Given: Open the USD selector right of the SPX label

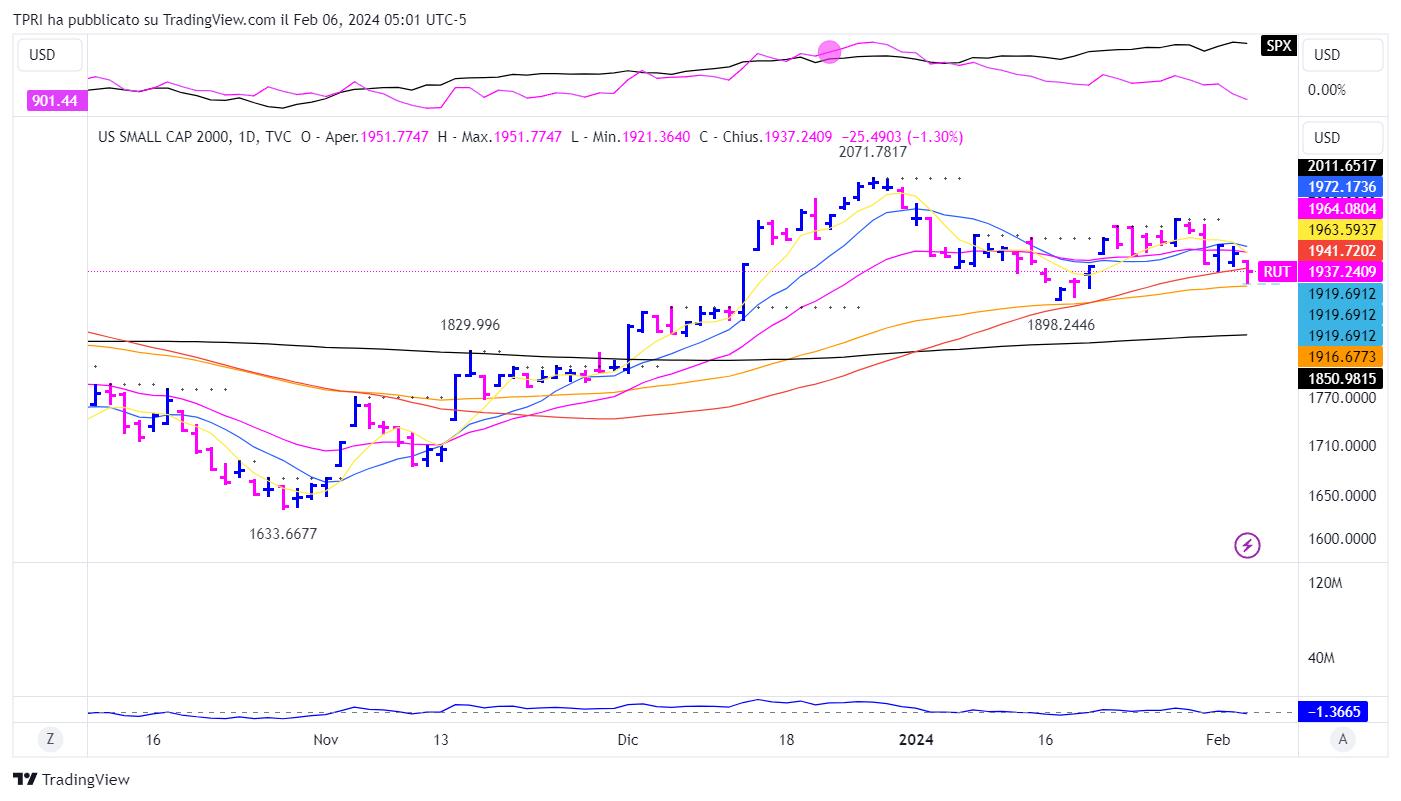Looking at the screenshot, I should [1342, 55].
